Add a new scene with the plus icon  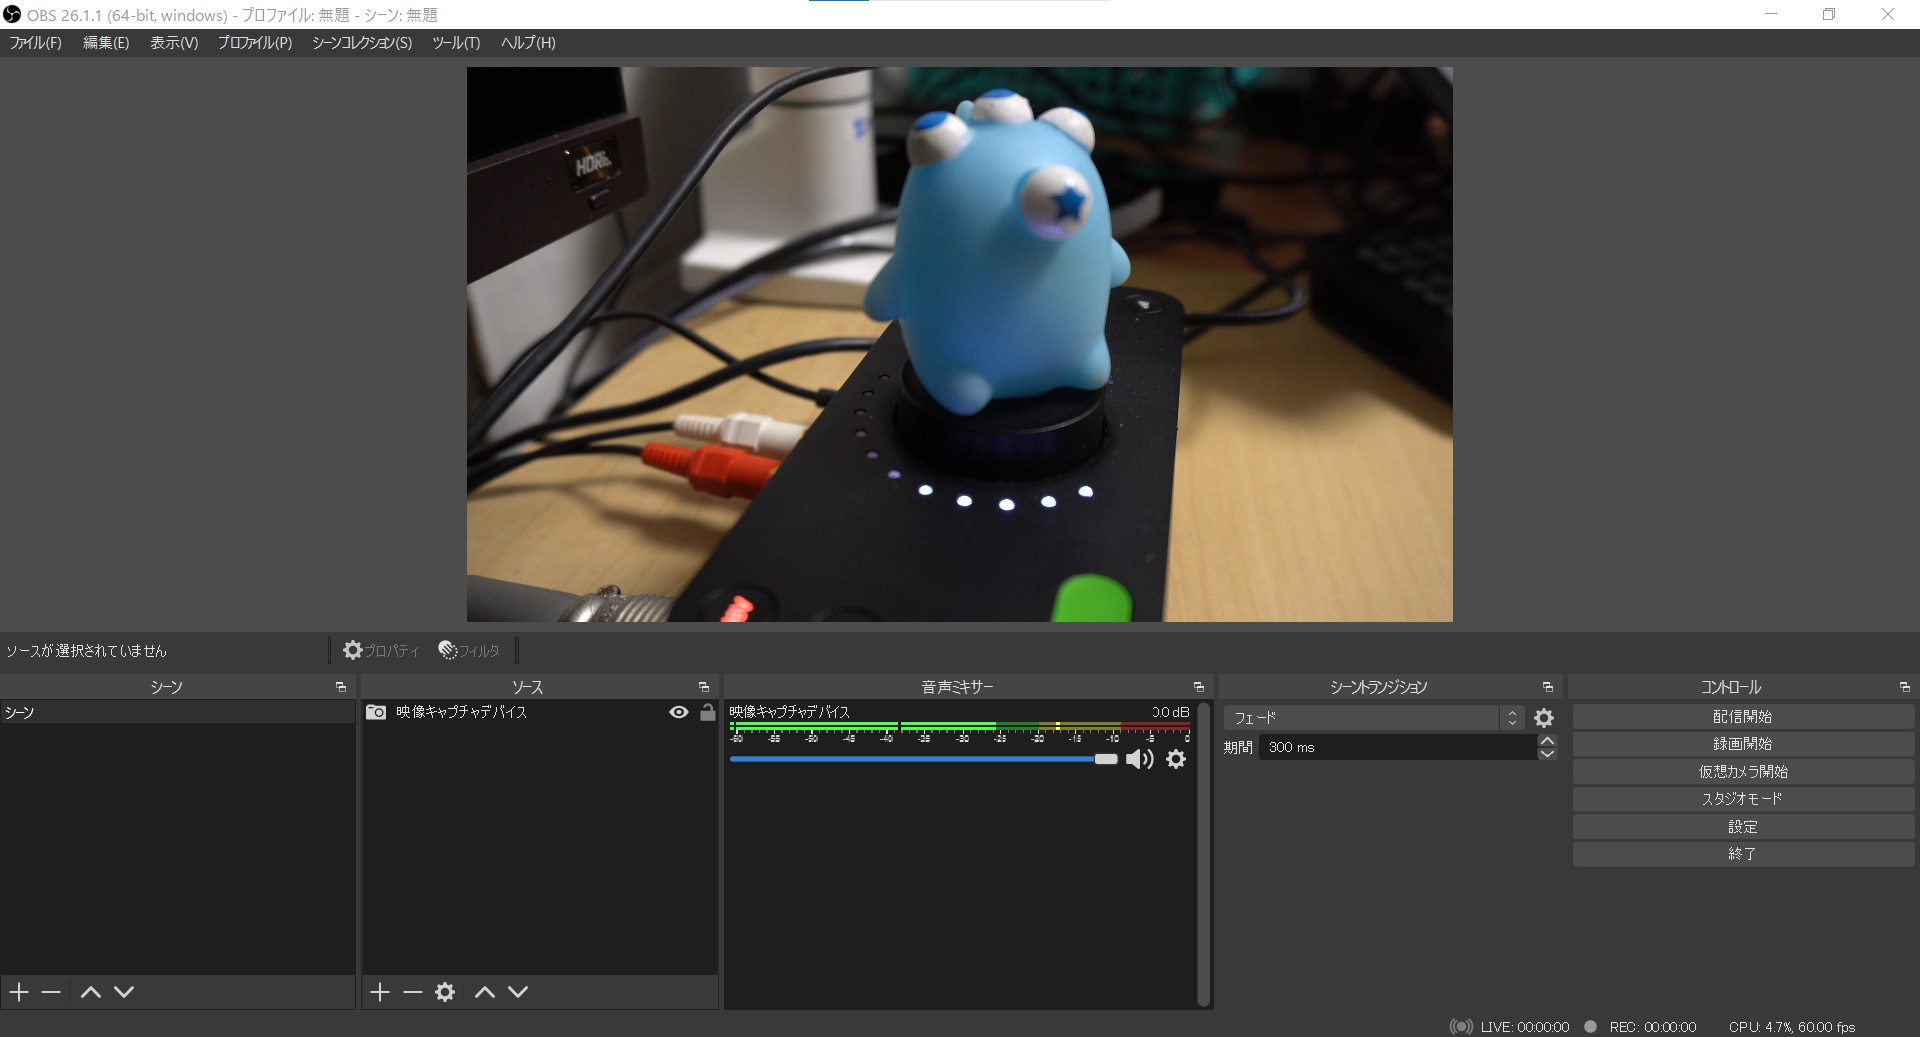pyautogui.click(x=17, y=992)
